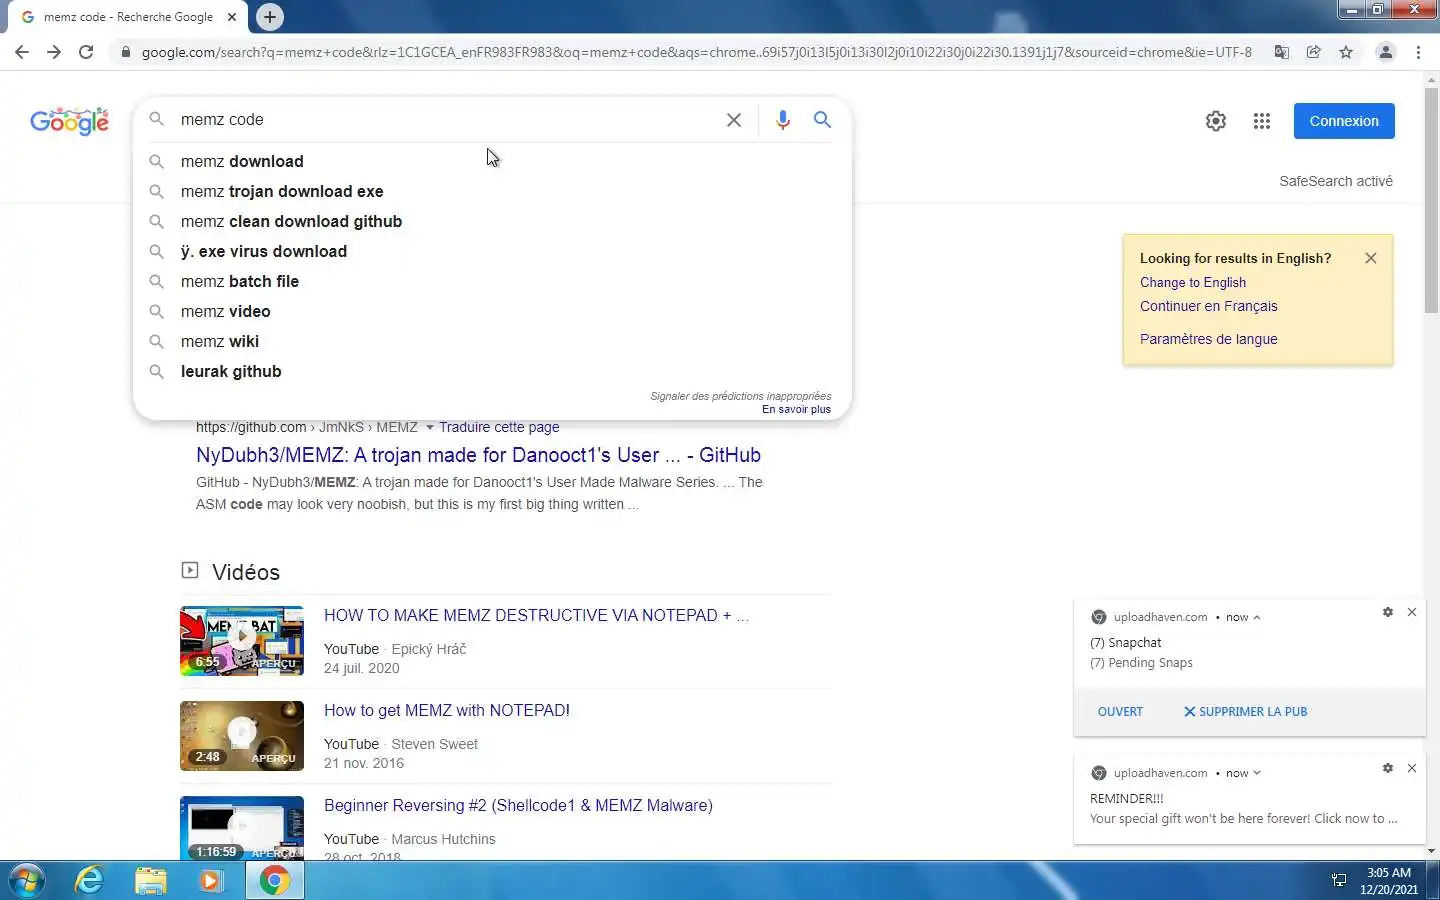1440x900 pixels.
Task: Select suggestion memz clean download github
Action: pos(492,221)
